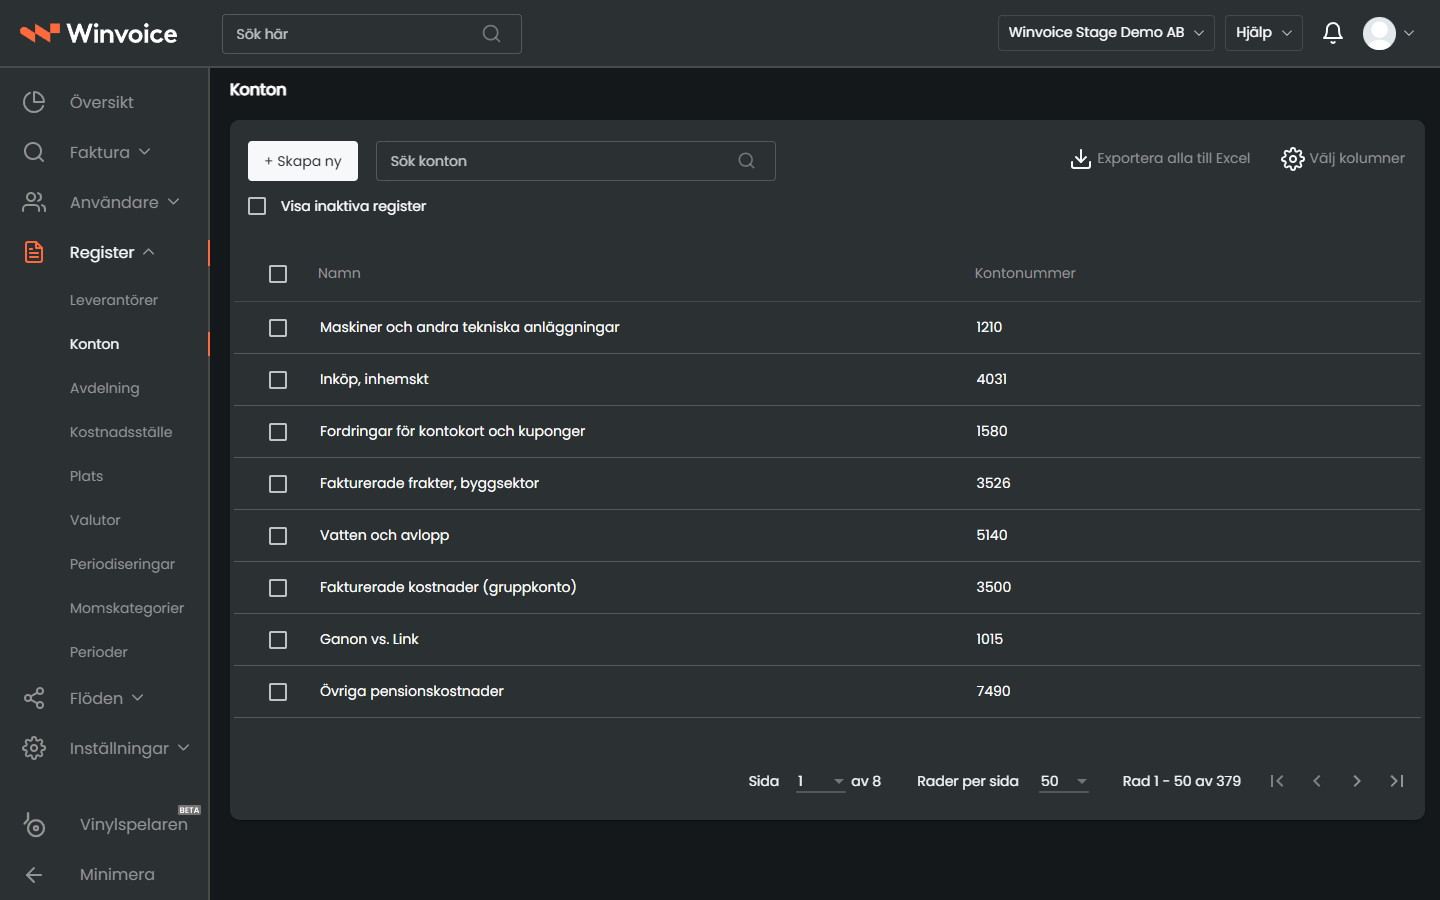This screenshot has width=1440, height=900.
Task: Click the Minimera left arrow icon
Action: (34, 875)
